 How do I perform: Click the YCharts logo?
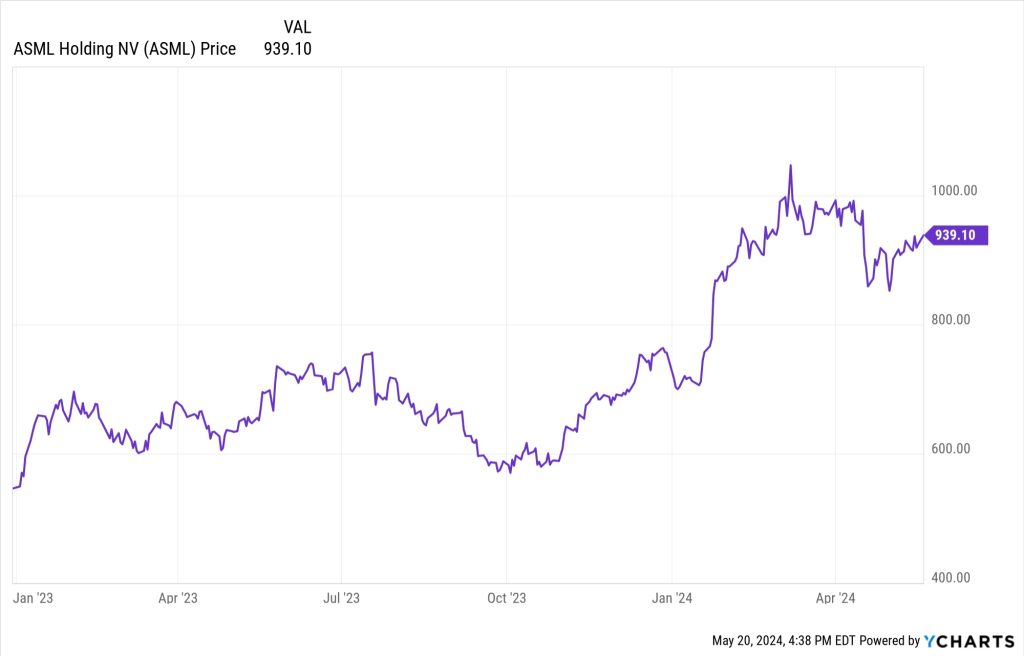coord(968,640)
